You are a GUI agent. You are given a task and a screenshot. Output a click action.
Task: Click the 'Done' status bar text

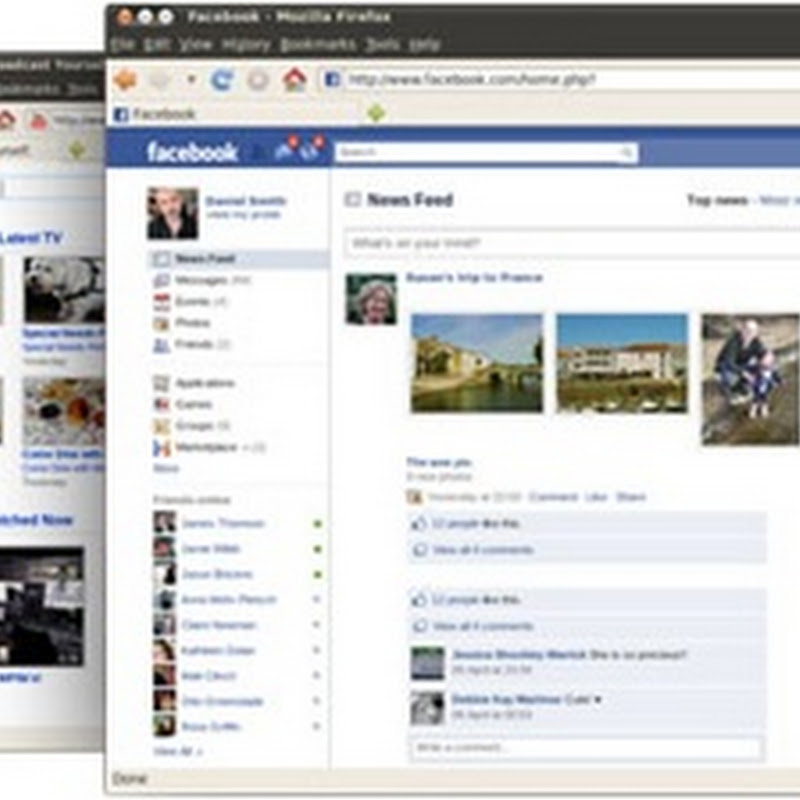pyautogui.click(x=130, y=779)
